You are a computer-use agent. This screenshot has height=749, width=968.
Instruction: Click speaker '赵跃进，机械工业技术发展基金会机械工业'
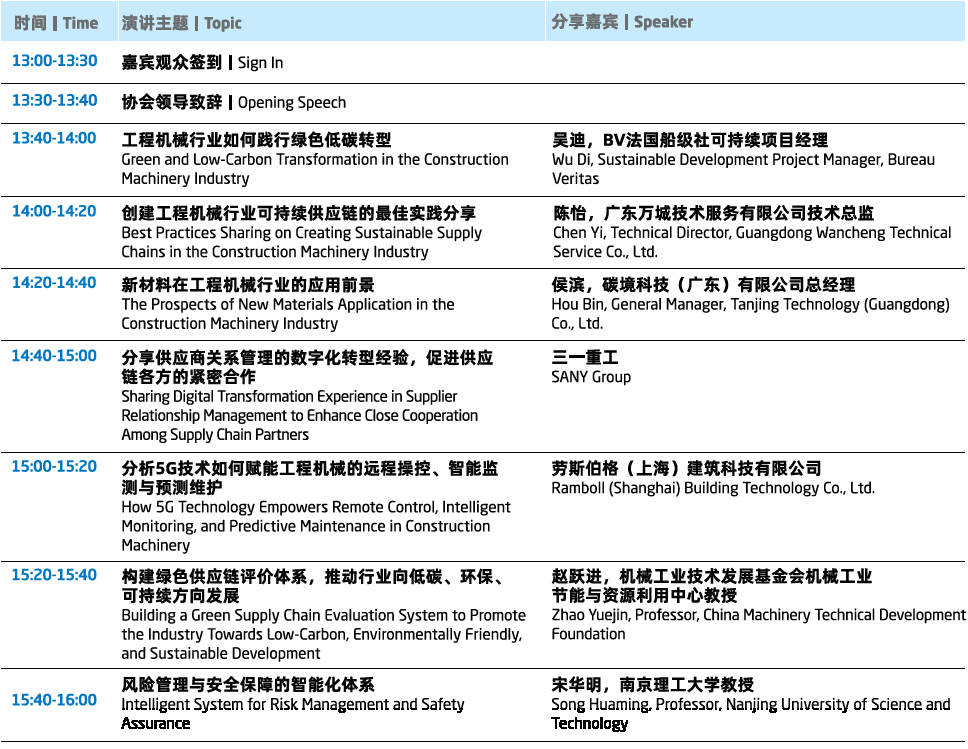(x=712, y=577)
